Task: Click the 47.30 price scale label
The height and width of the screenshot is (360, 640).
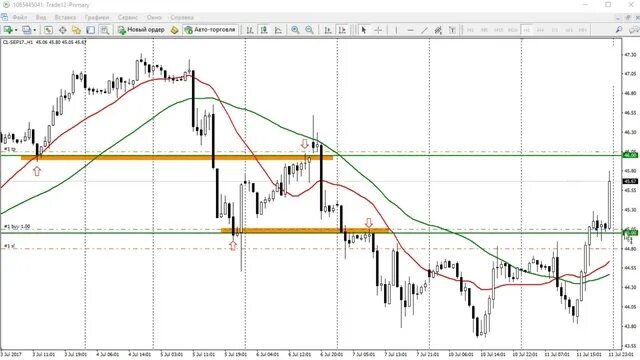Action: pos(631,55)
